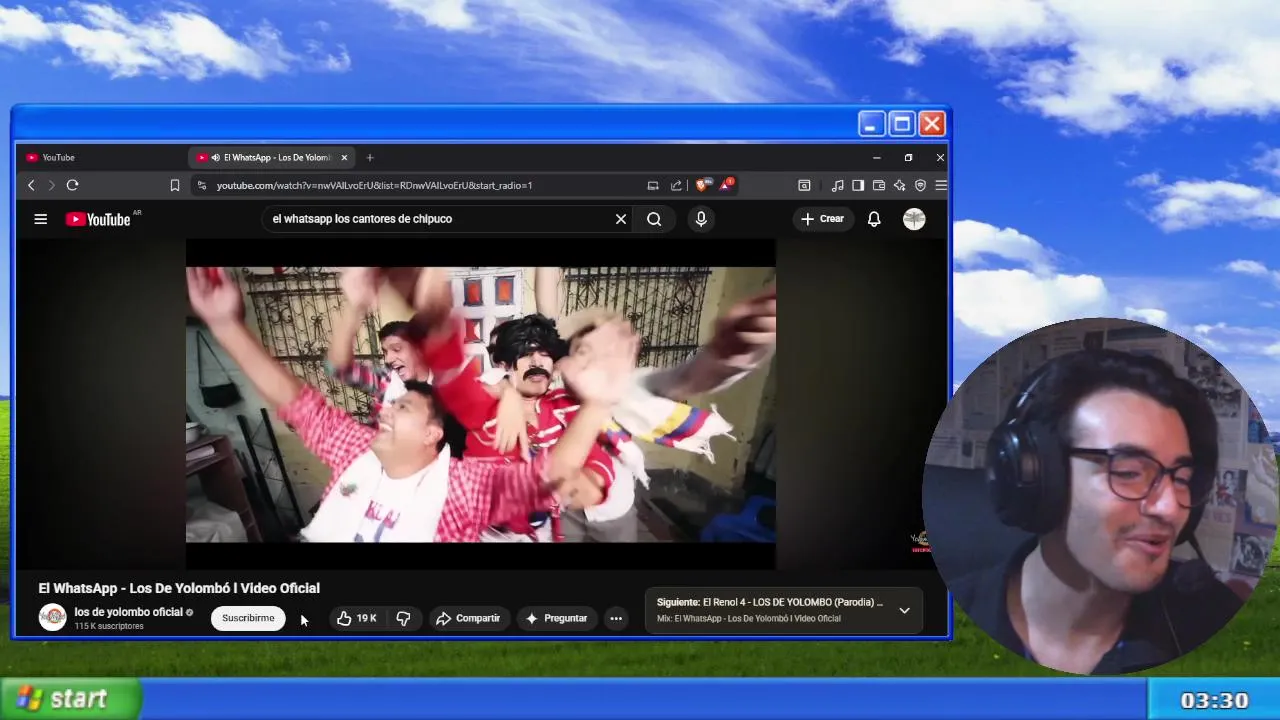Dislike the video
Viewport: 1280px width, 720px height.
tap(404, 618)
